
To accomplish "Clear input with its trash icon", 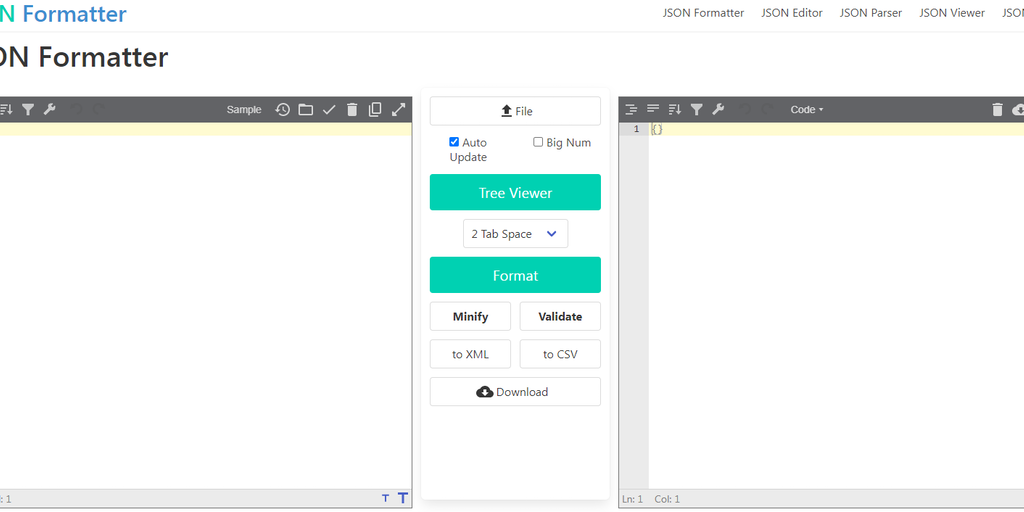I will pyautogui.click(x=352, y=110).
